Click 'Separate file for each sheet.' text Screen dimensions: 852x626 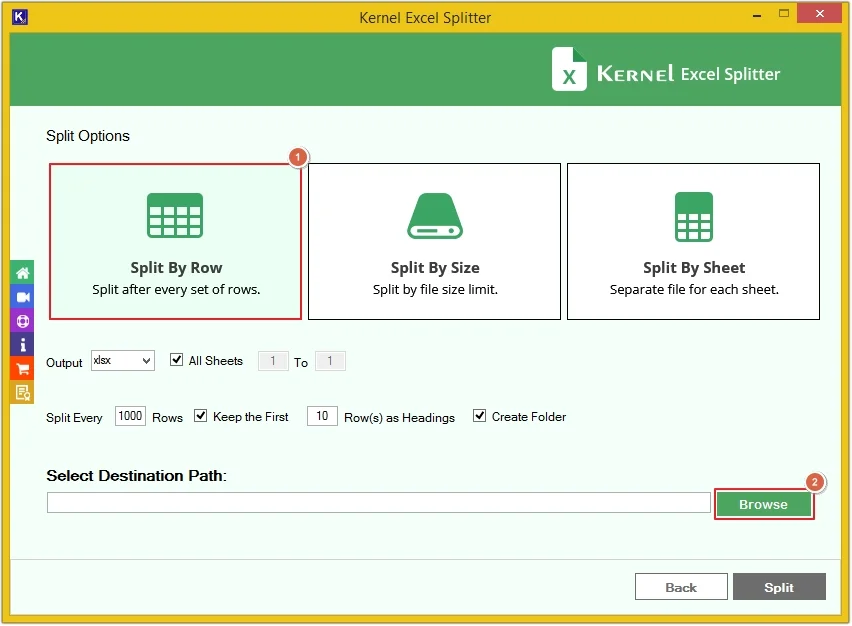click(694, 290)
